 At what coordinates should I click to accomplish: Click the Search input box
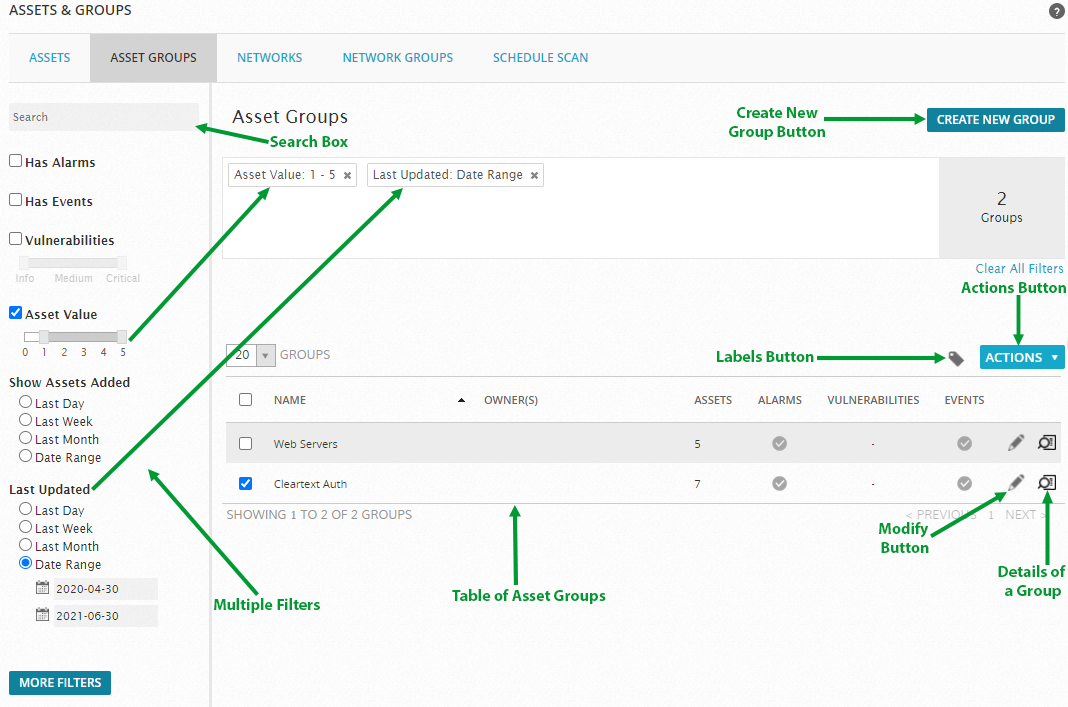click(x=103, y=117)
